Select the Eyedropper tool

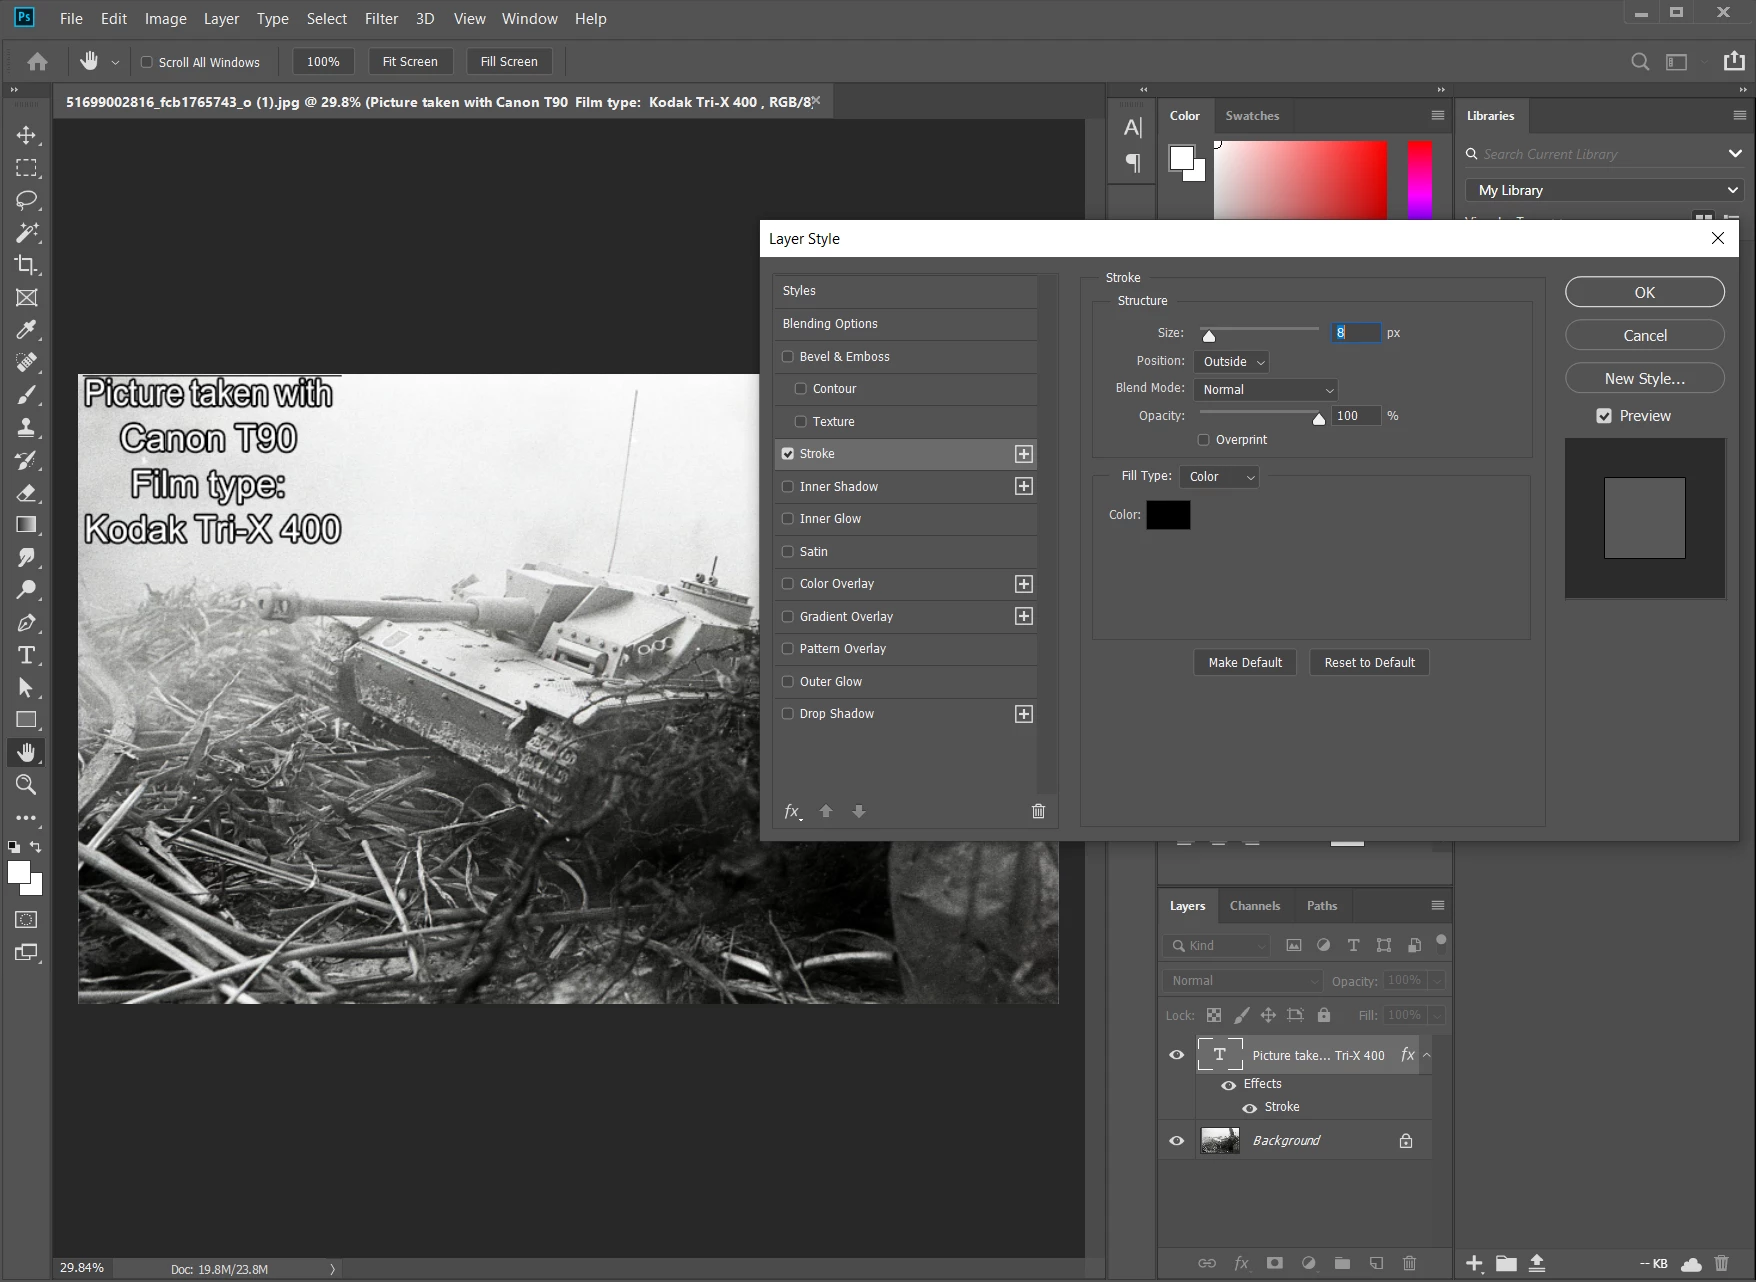(x=27, y=330)
